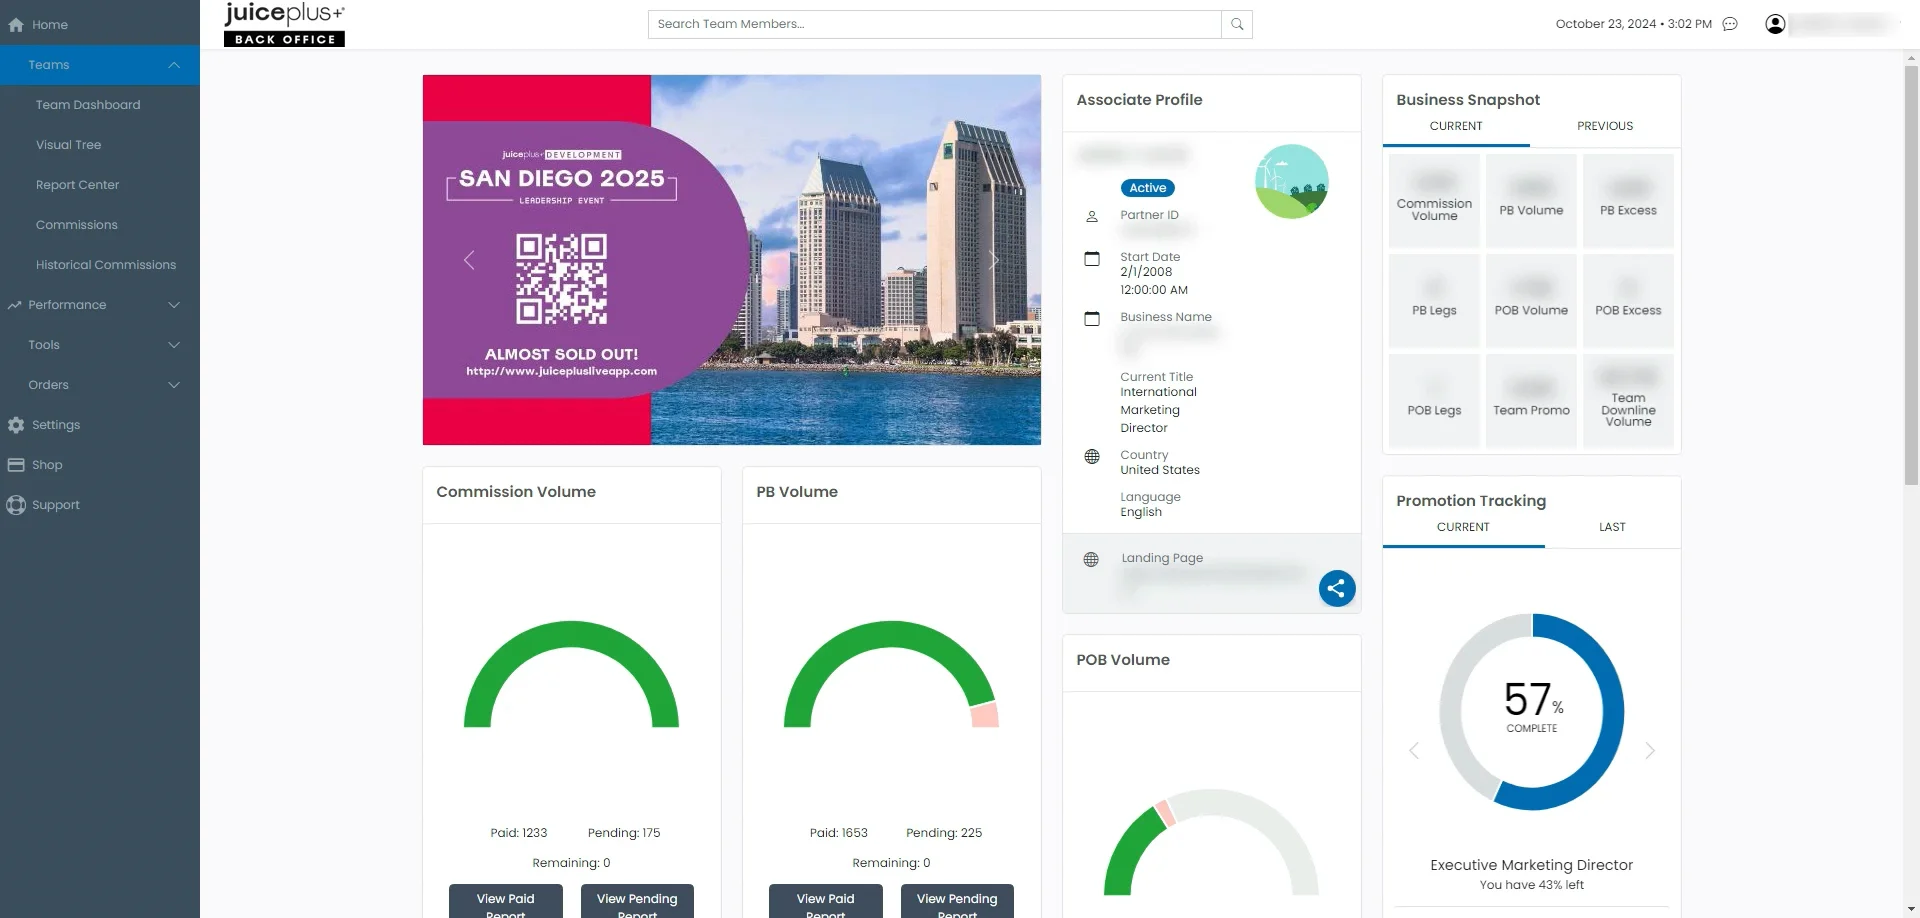Click the globe icon next to Landing Page

pyautogui.click(x=1091, y=558)
